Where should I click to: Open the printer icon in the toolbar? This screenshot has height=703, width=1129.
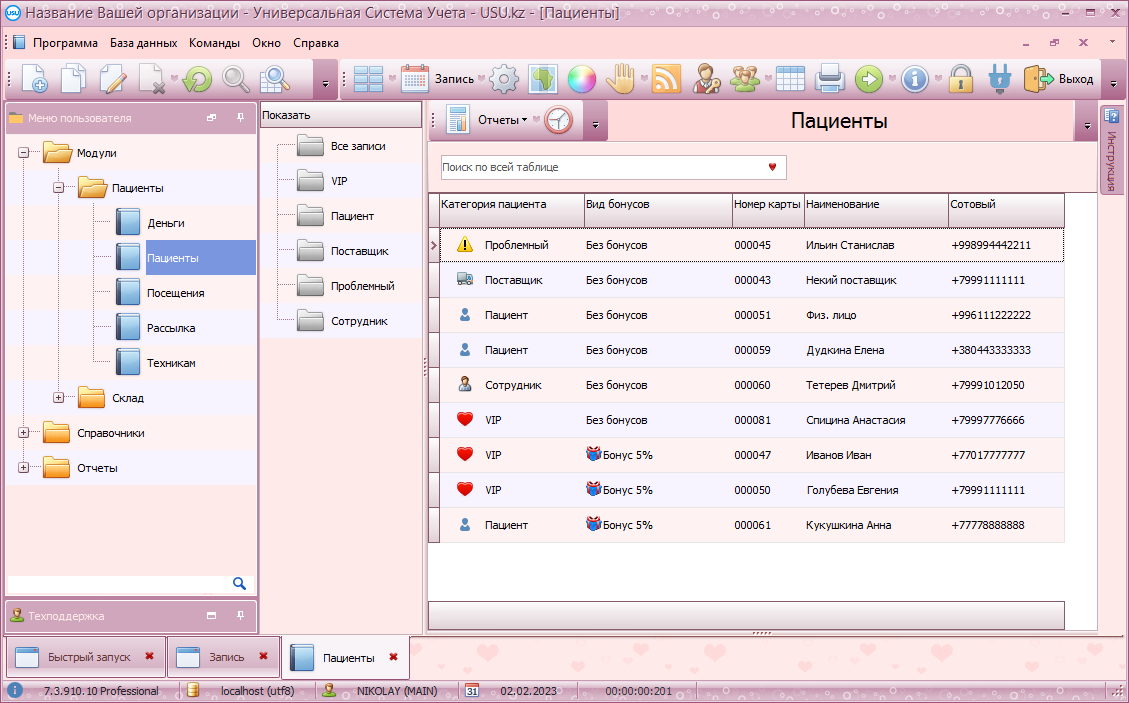[830, 79]
